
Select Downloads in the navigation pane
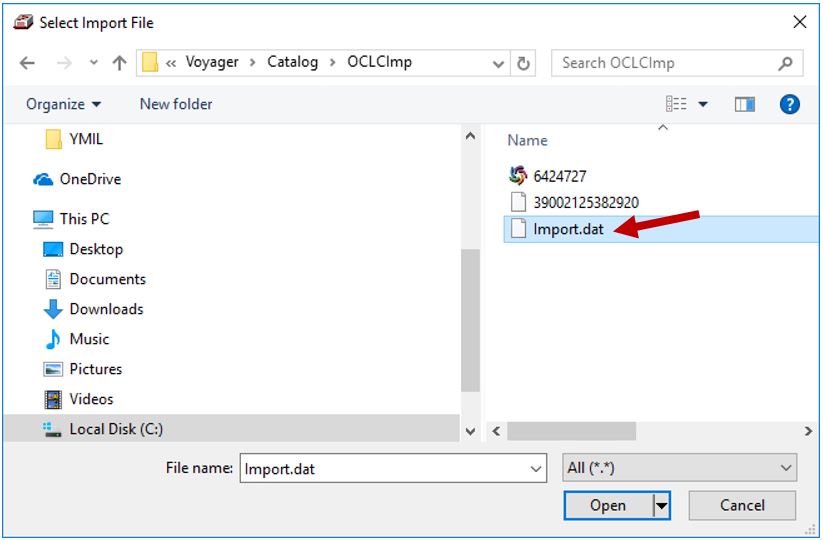point(106,309)
